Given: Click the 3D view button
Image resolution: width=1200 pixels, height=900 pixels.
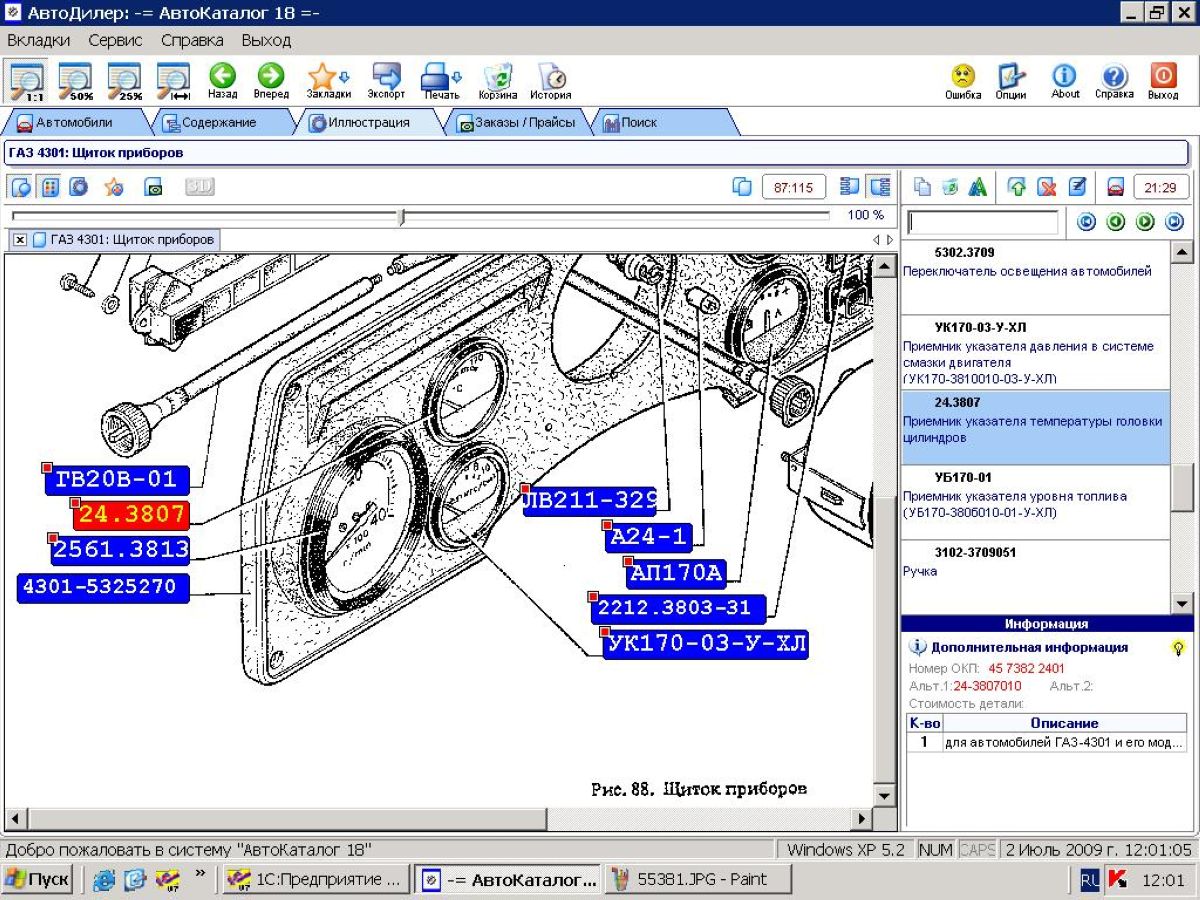Looking at the screenshot, I should coord(200,187).
